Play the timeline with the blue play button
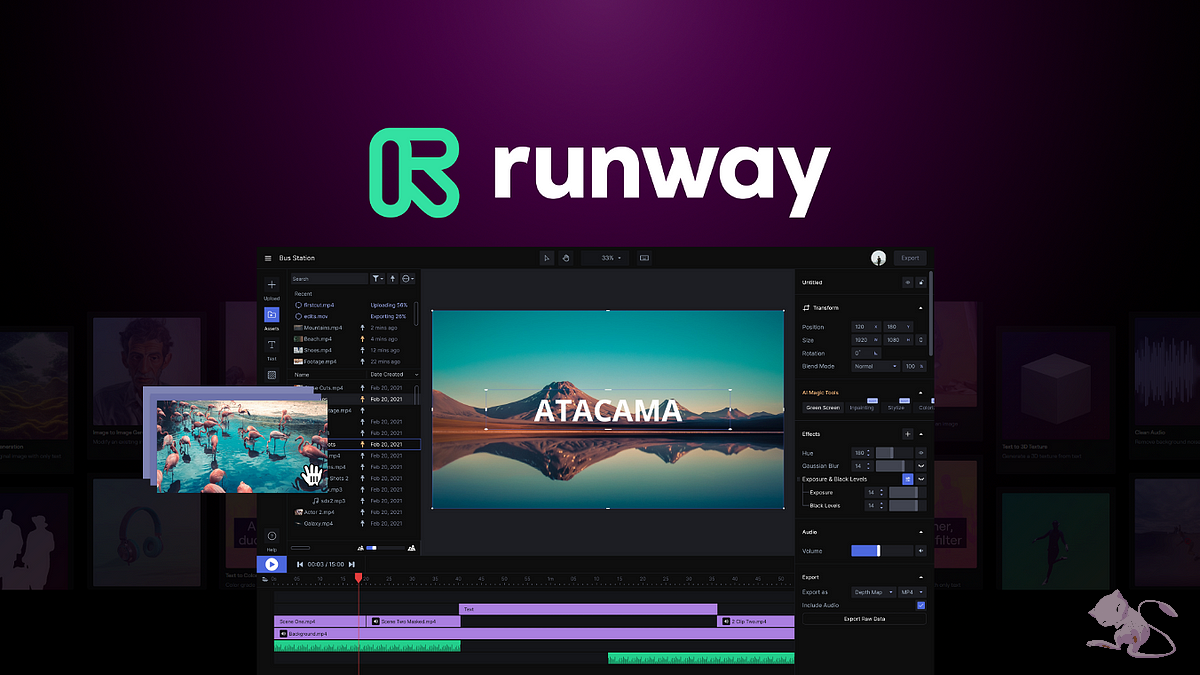Screen dimensions: 1200x675 tap(271, 564)
